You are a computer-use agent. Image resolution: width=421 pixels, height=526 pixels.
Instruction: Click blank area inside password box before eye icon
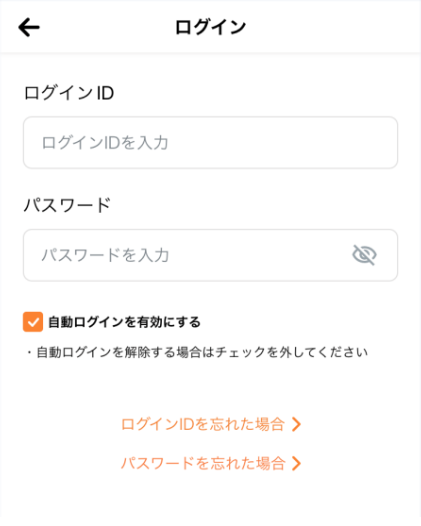(260, 255)
